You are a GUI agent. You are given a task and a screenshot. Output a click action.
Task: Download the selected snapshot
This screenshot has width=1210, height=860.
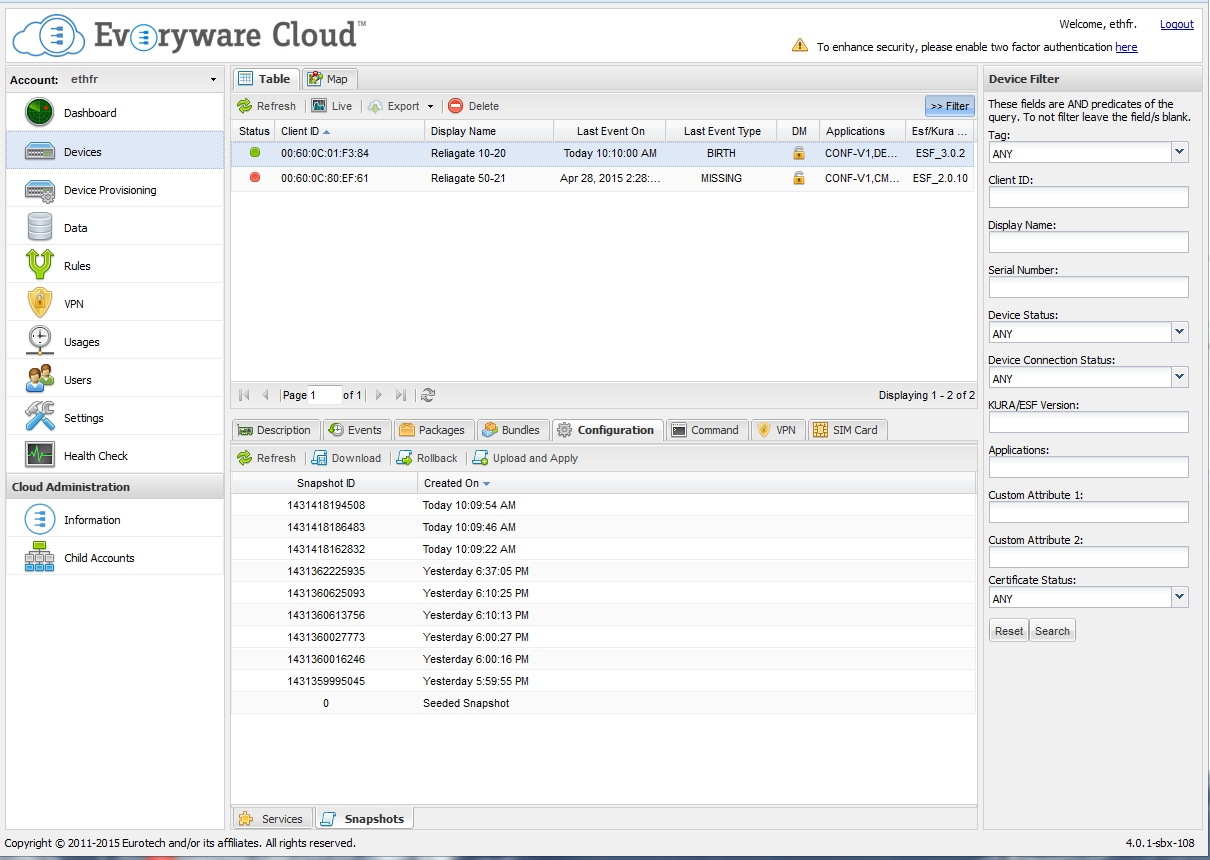click(x=346, y=458)
